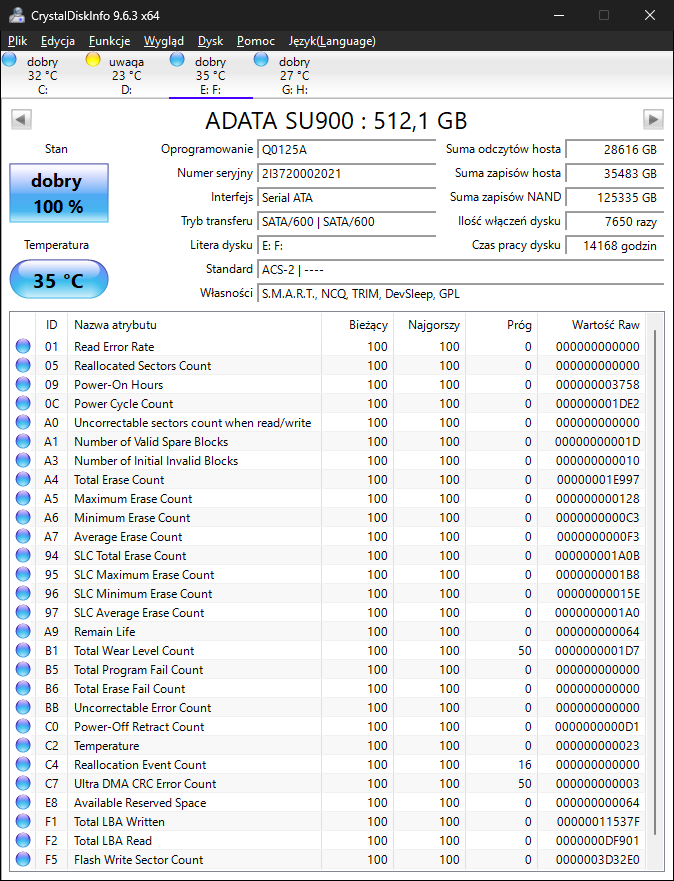Viewport: 674px width, 881px height.
Task: Click status orb for Reallocation Event Count
Action: click(23, 765)
